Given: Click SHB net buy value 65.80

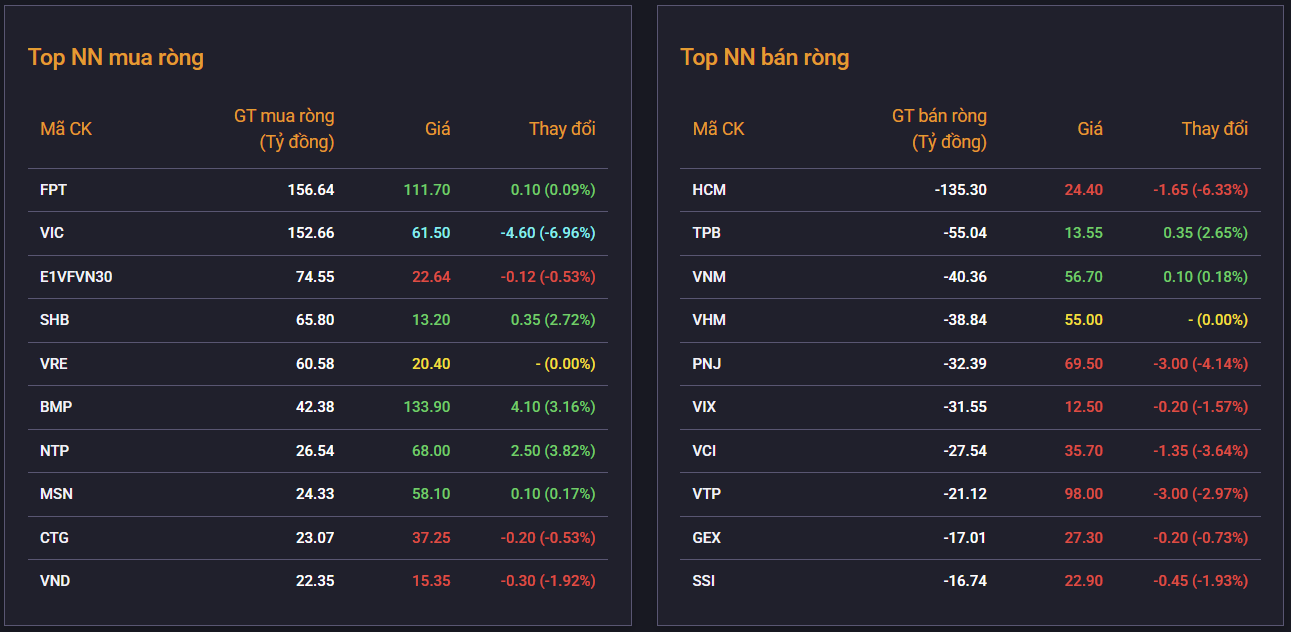Looking at the screenshot, I should (x=315, y=320).
